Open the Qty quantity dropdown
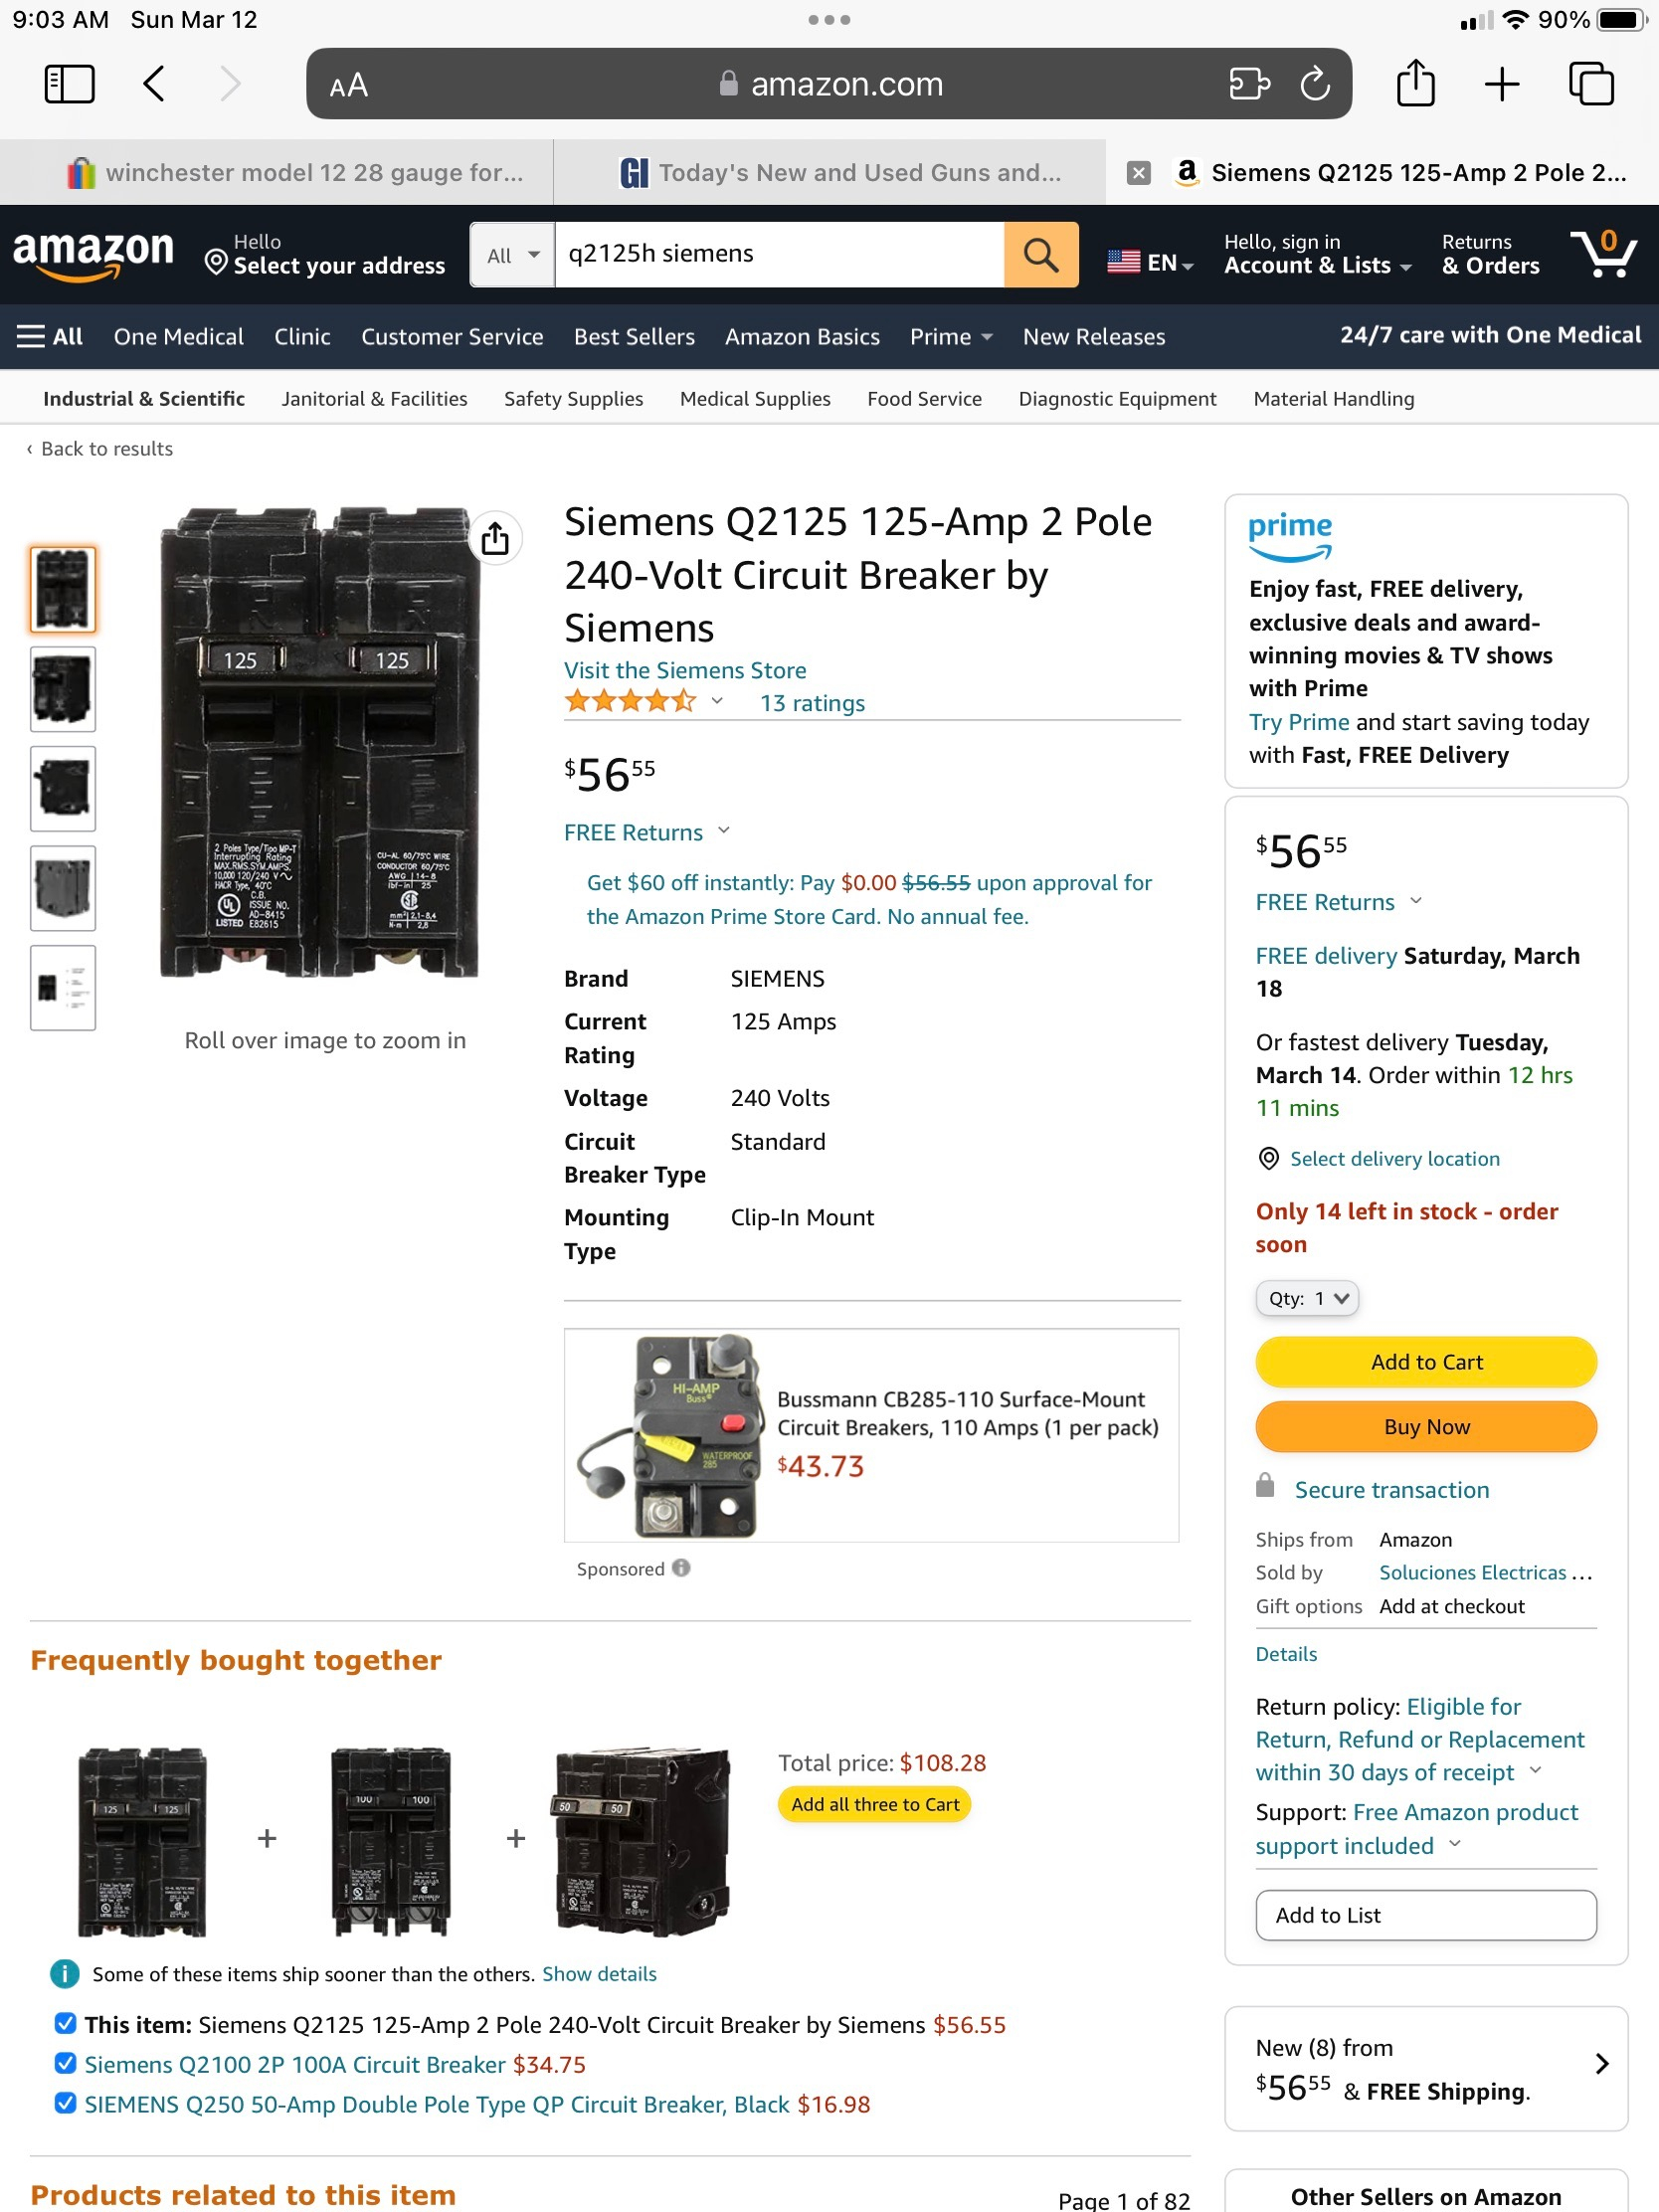This screenshot has width=1659, height=2212. coord(1307,1298)
